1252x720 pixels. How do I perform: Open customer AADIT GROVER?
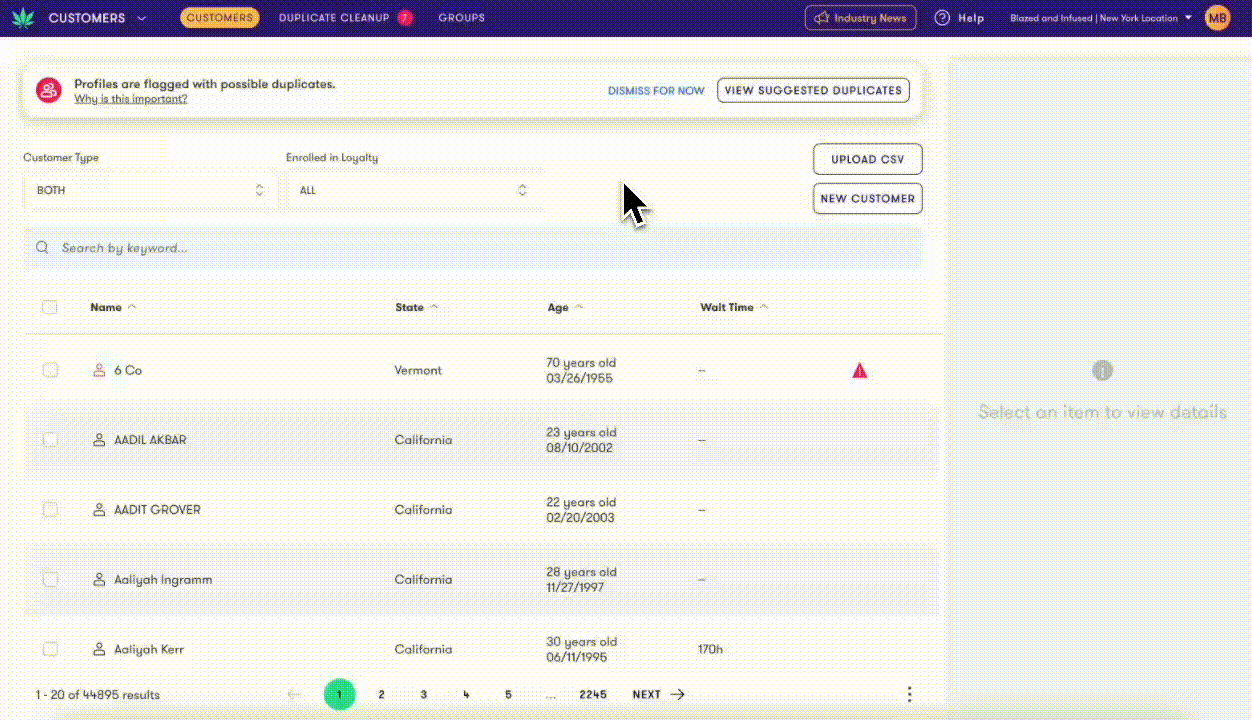click(x=157, y=510)
